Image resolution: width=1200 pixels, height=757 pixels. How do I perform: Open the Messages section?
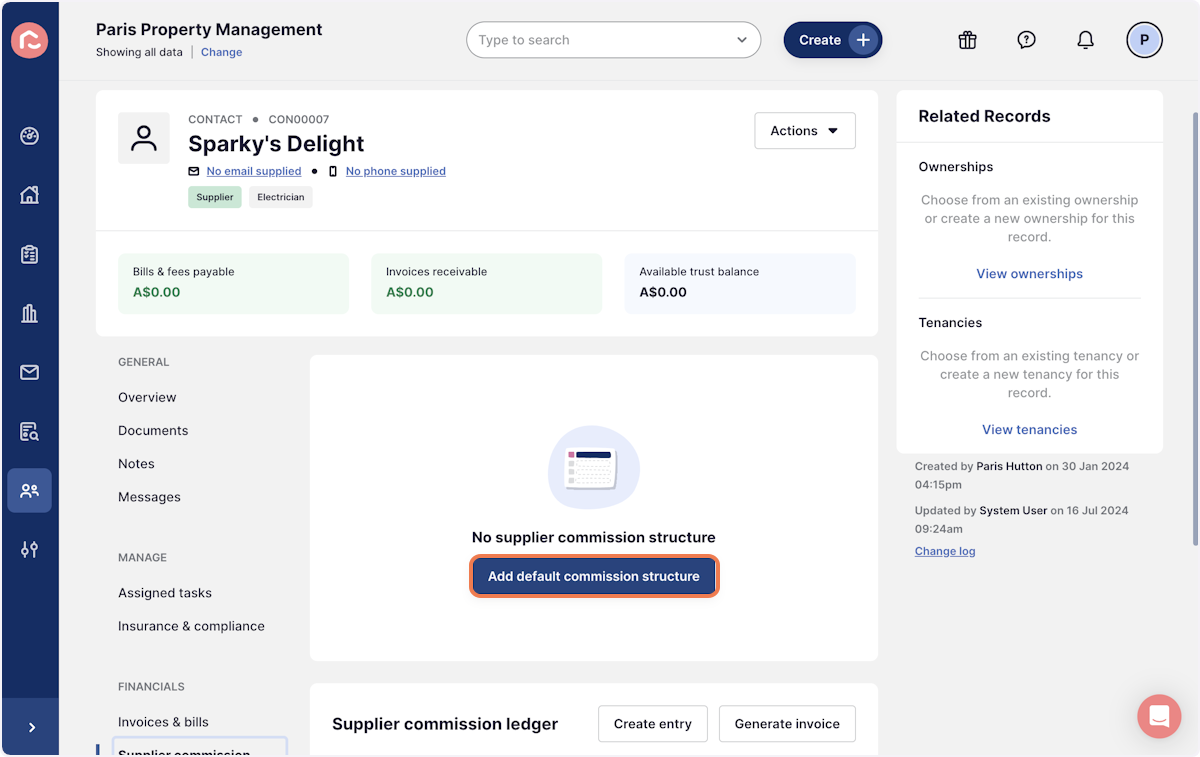coord(149,496)
